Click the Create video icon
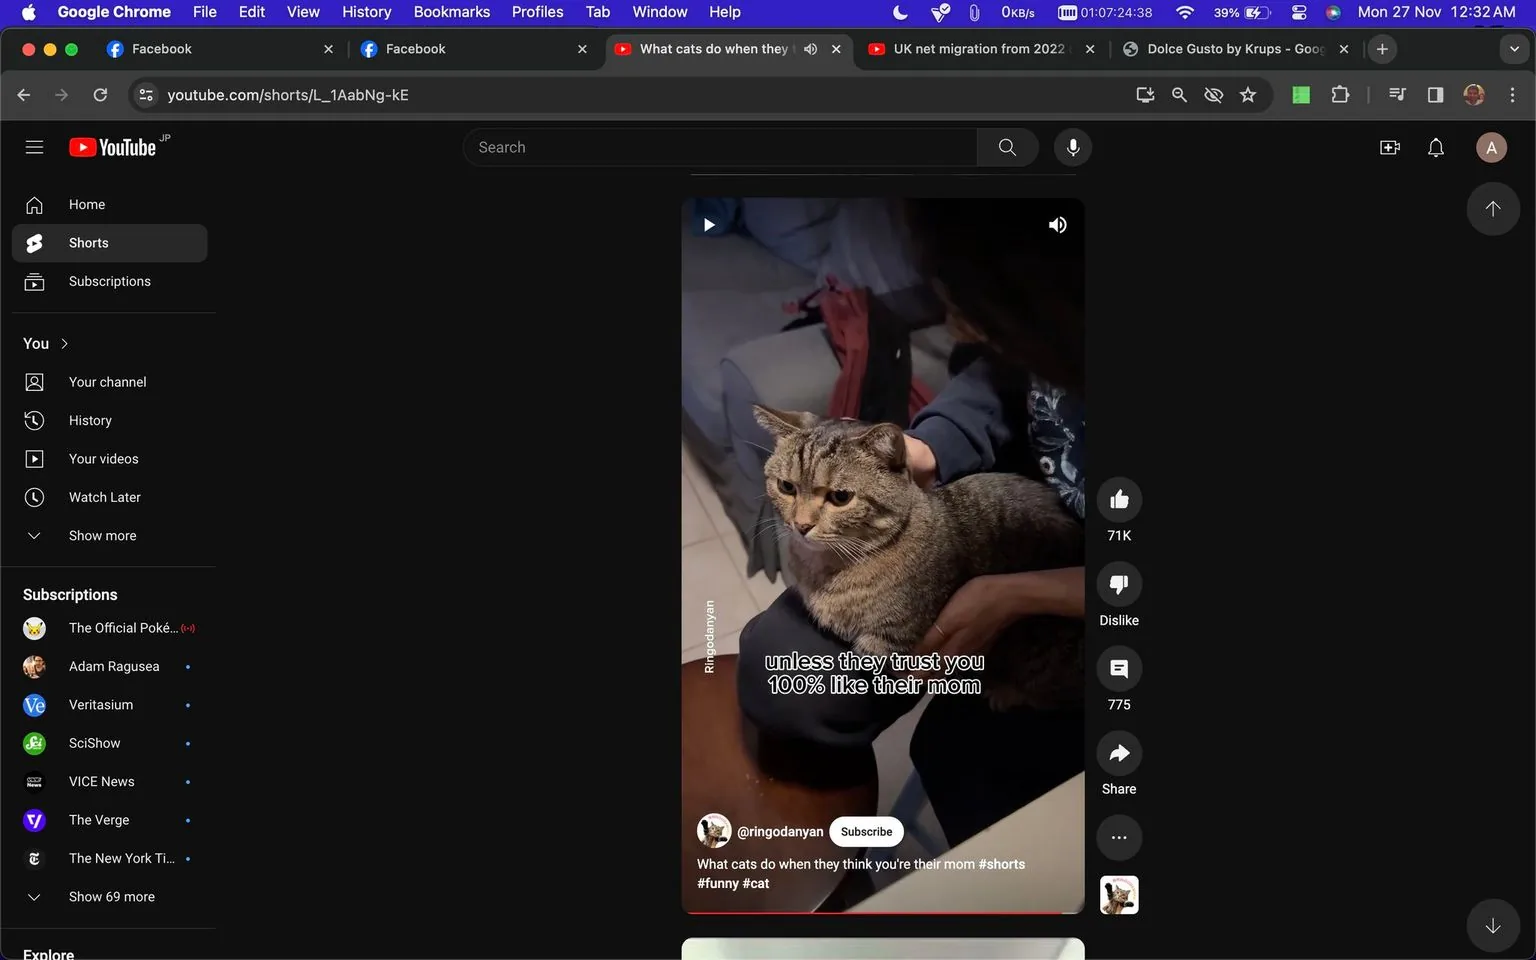Image resolution: width=1536 pixels, height=960 pixels. [1389, 147]
